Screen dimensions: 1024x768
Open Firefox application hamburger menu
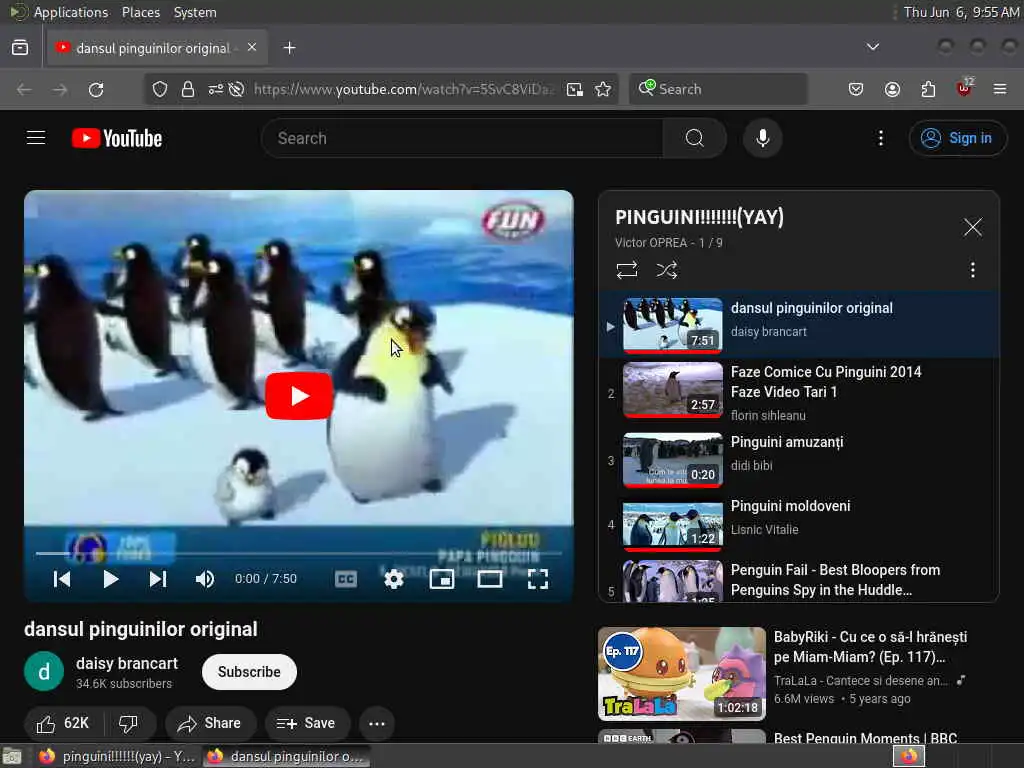point(1000,89)
